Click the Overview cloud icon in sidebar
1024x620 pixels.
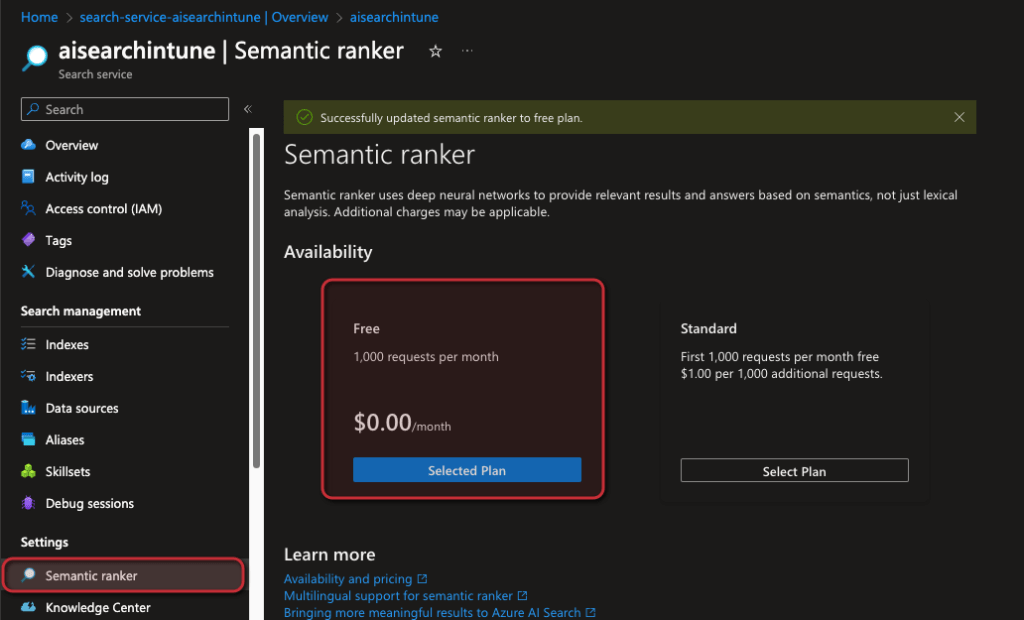28,145
